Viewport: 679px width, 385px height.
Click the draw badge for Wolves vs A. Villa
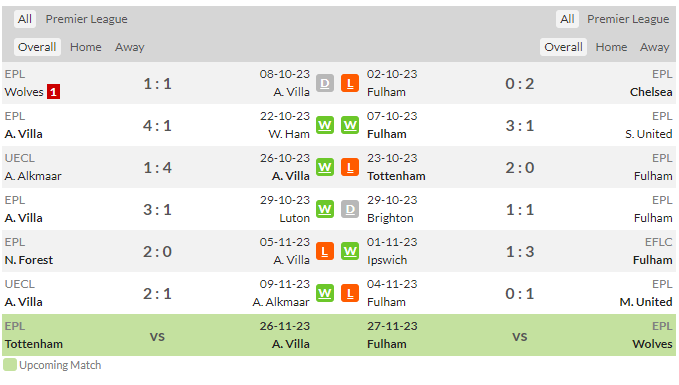(325, 84)
